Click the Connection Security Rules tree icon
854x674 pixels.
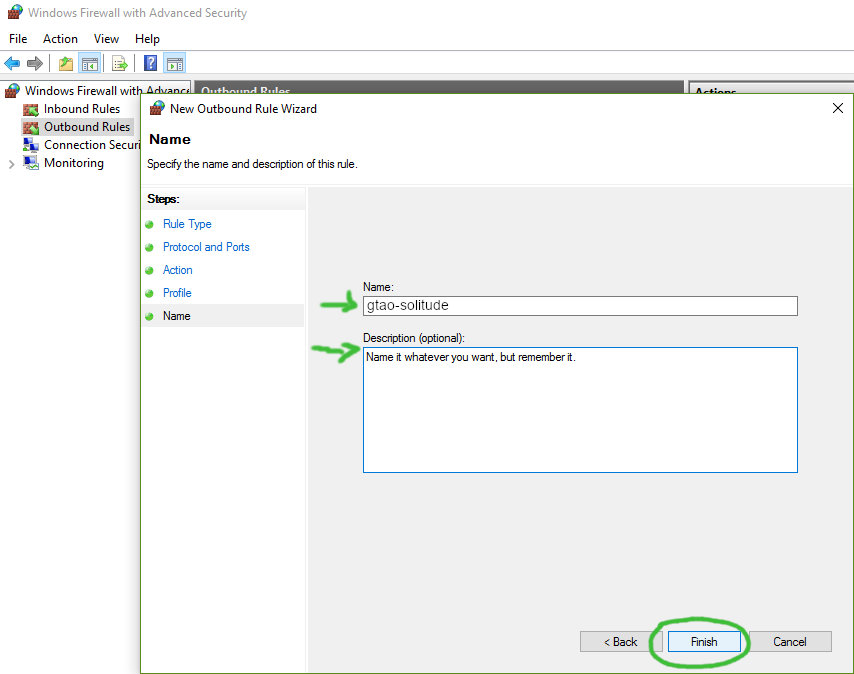pos(30,145)
